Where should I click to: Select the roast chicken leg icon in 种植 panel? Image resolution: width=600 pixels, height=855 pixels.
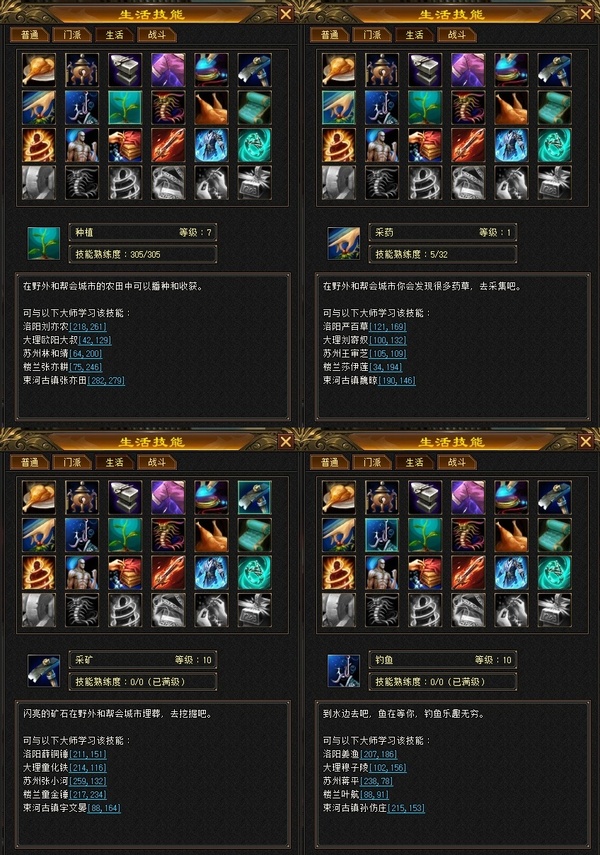(39, 70)
